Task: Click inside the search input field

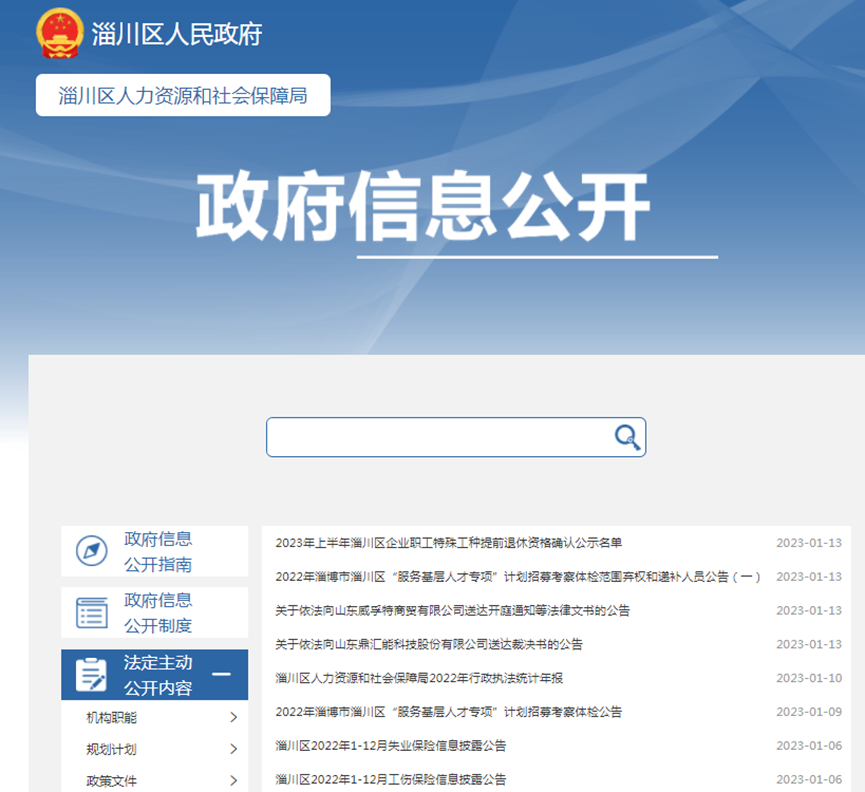Action: coord(438,437)
